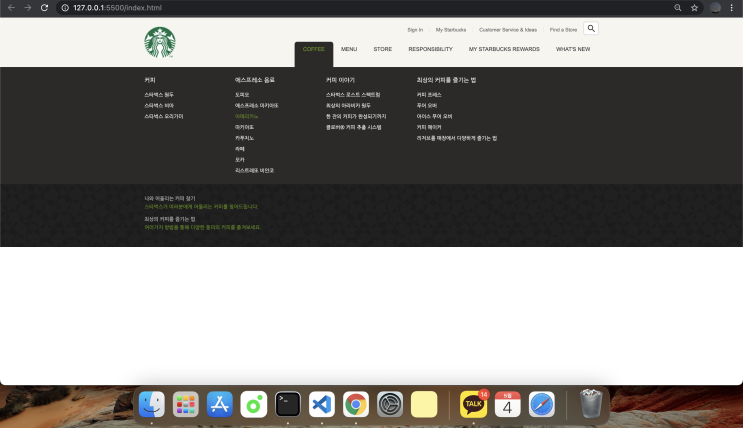The image size is (743, 428).
Task: Open MY STARBUCKS REWARDS navigation item
Action: click(504, 49)
